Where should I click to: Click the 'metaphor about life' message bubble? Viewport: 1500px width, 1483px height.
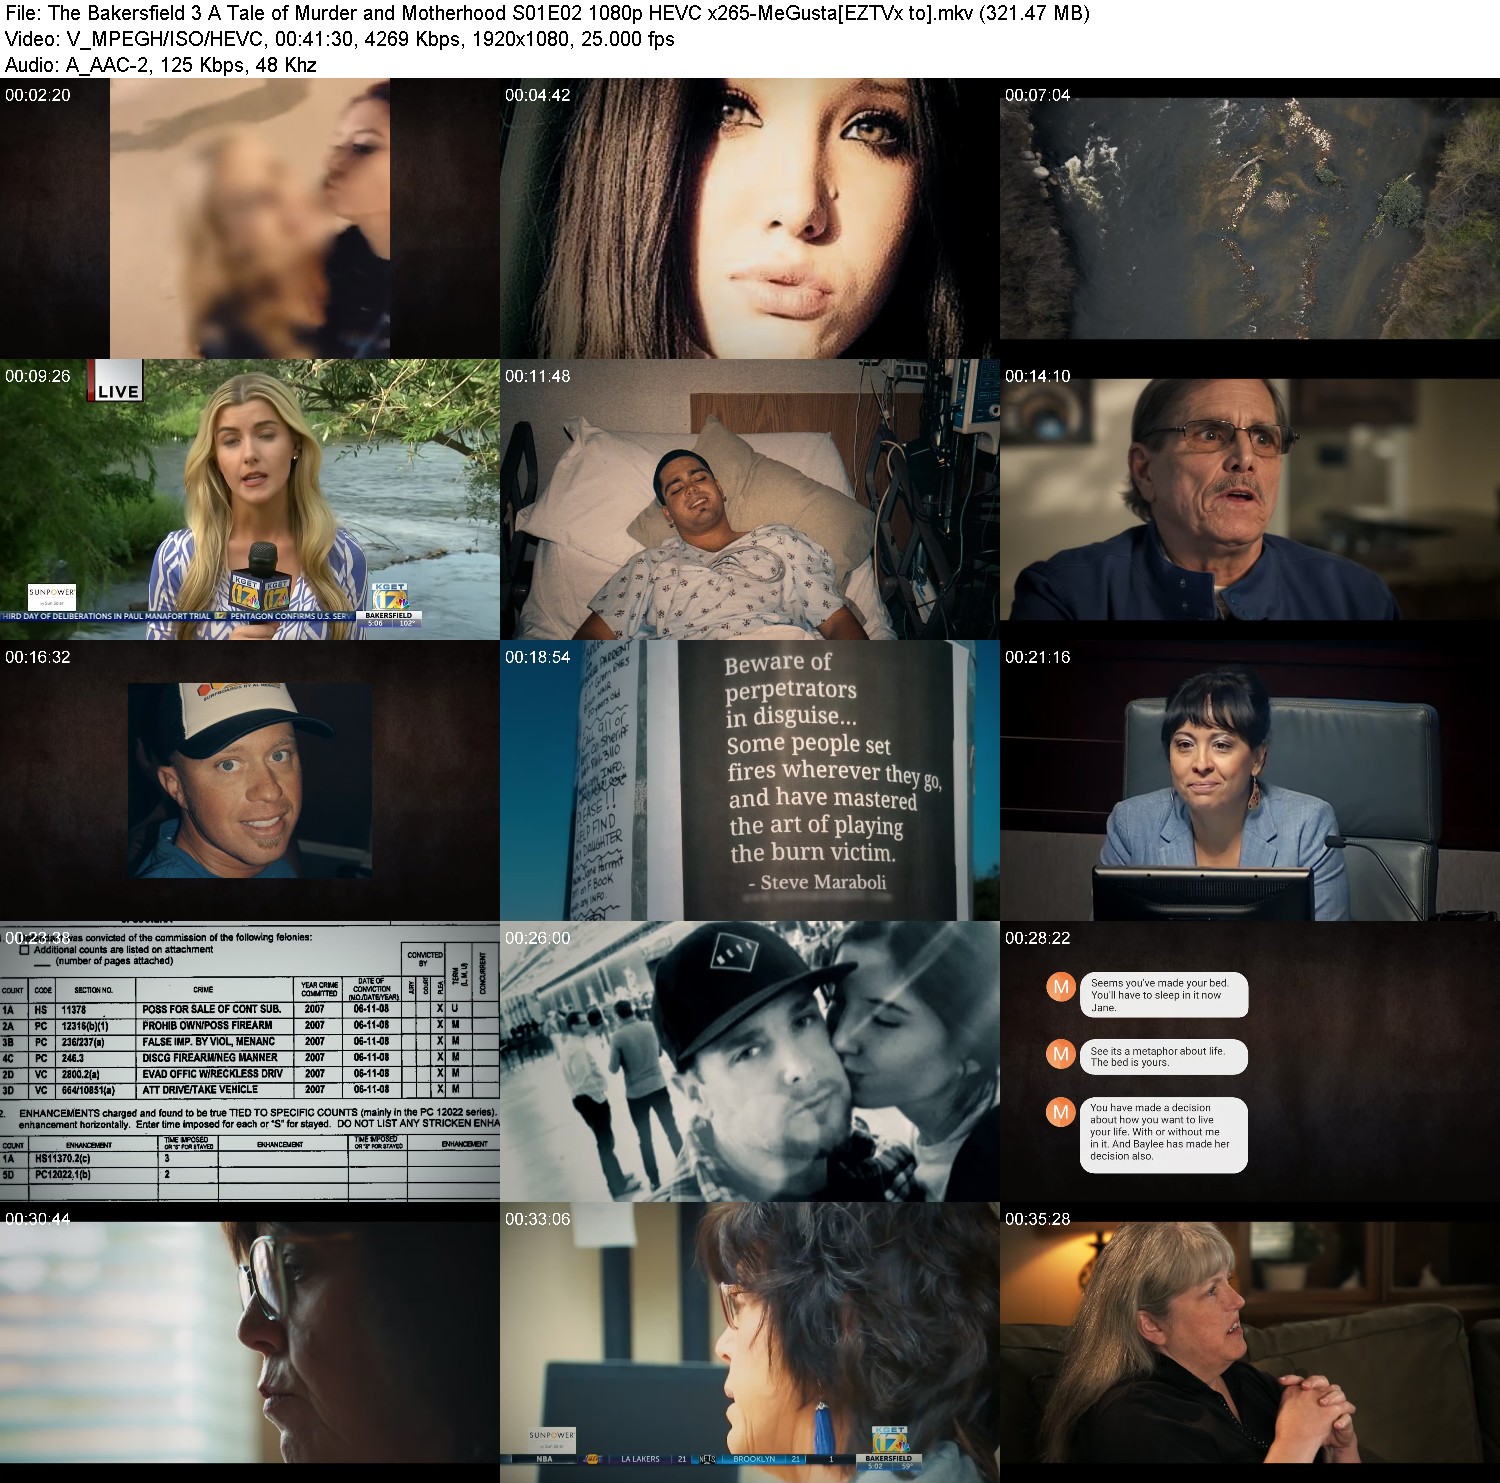click(x=1164, y=1057)
